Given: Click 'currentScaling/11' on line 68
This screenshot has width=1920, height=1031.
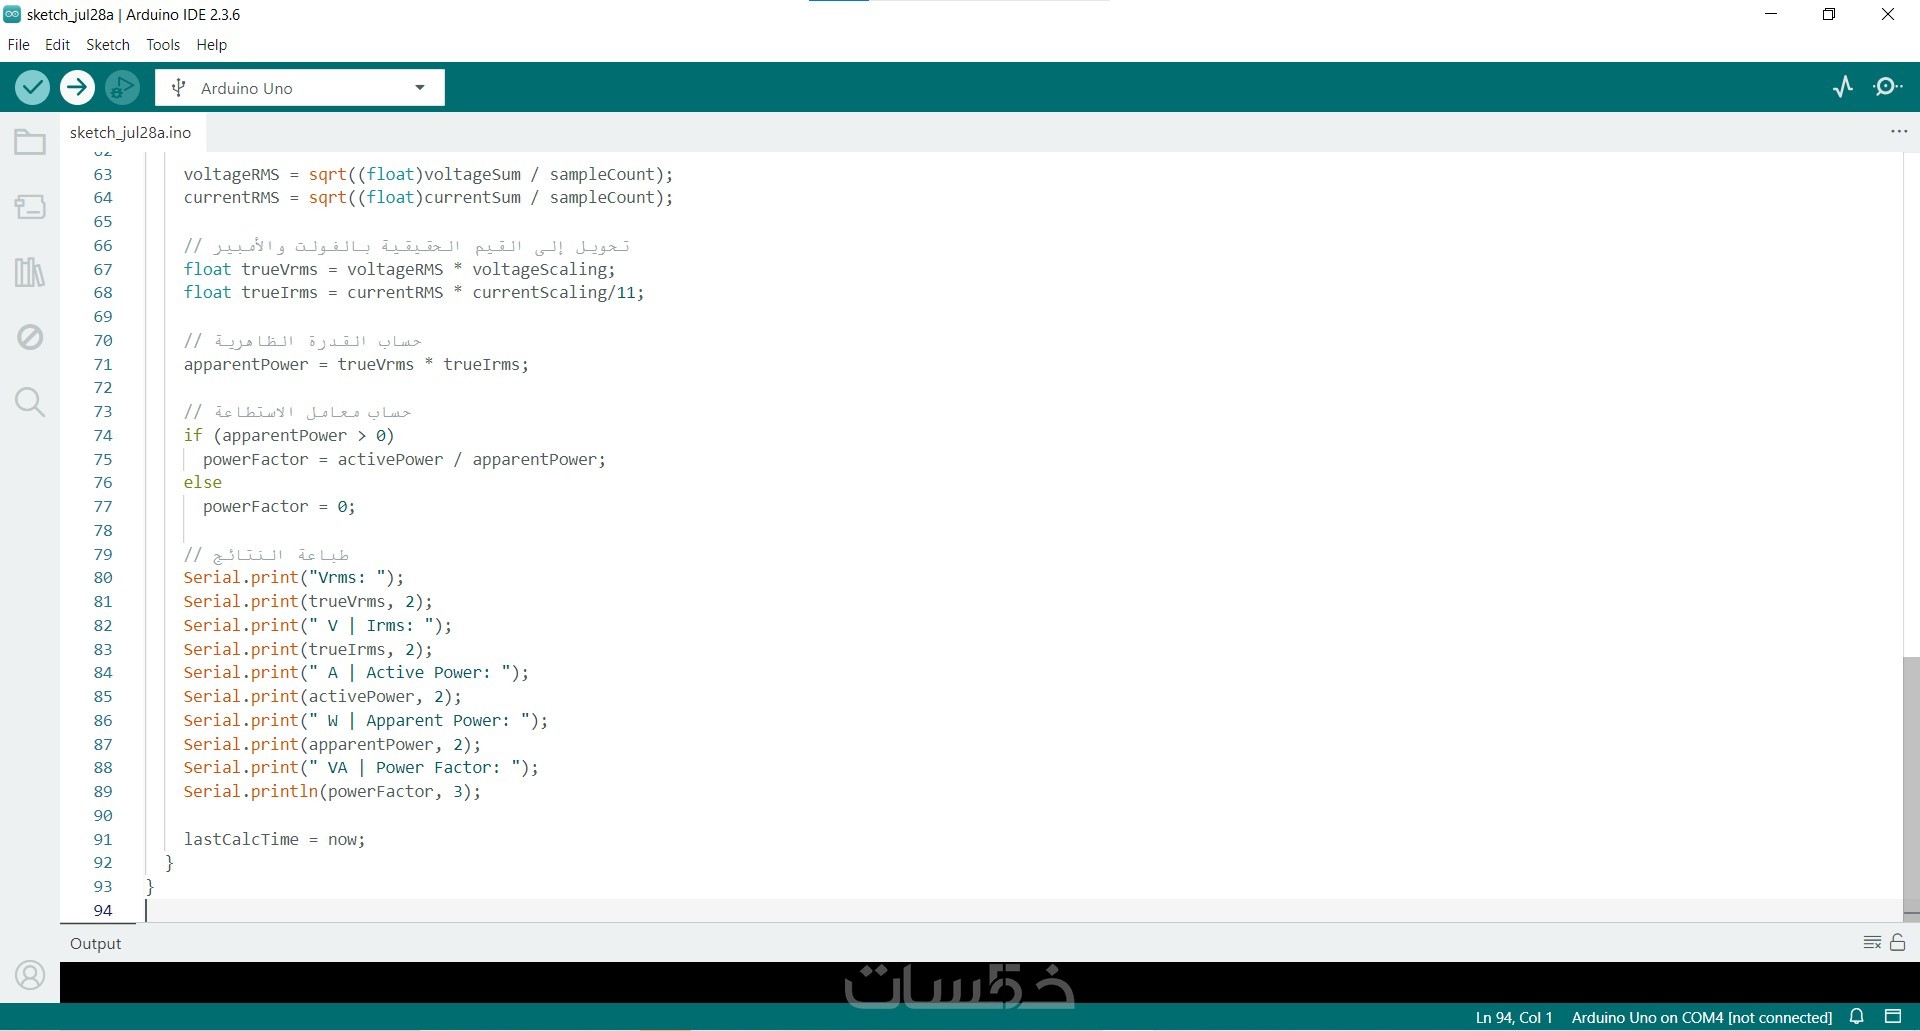Looking at the screenshot, I should pos(554,293).
